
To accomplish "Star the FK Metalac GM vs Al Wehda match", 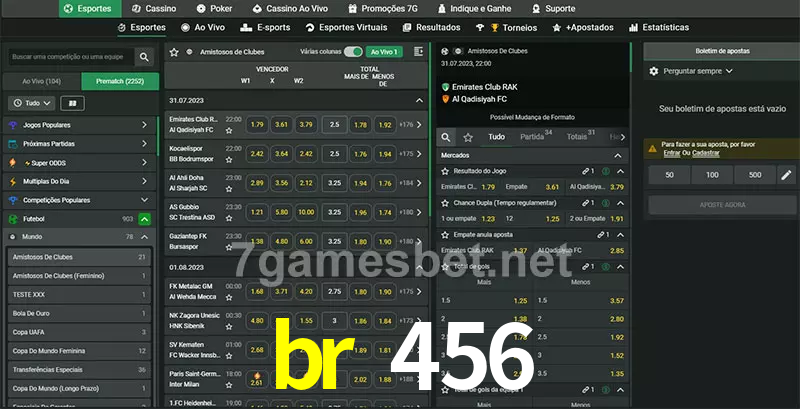I will pos(229,297).
